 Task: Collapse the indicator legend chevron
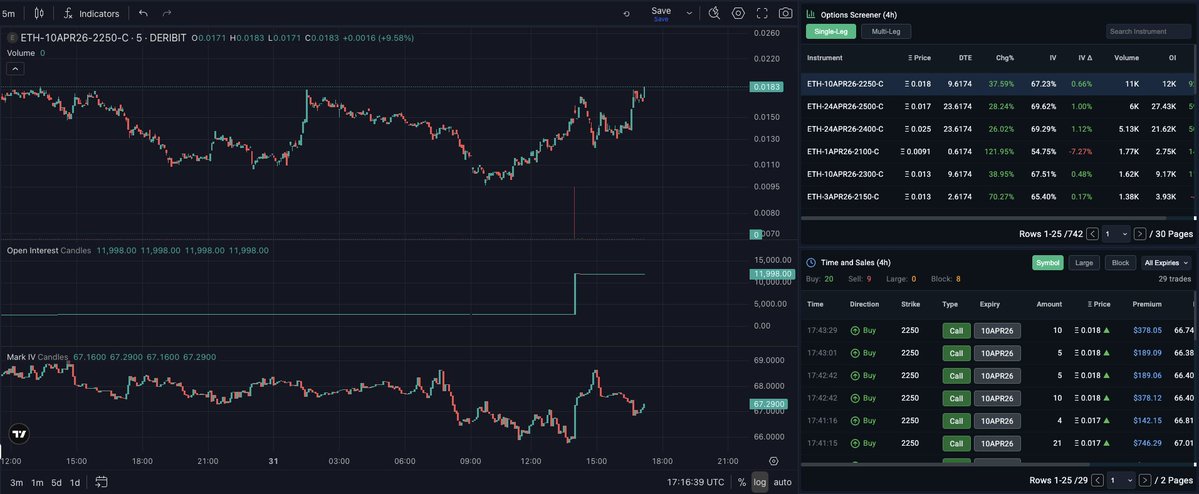click(x=15, y=68)
